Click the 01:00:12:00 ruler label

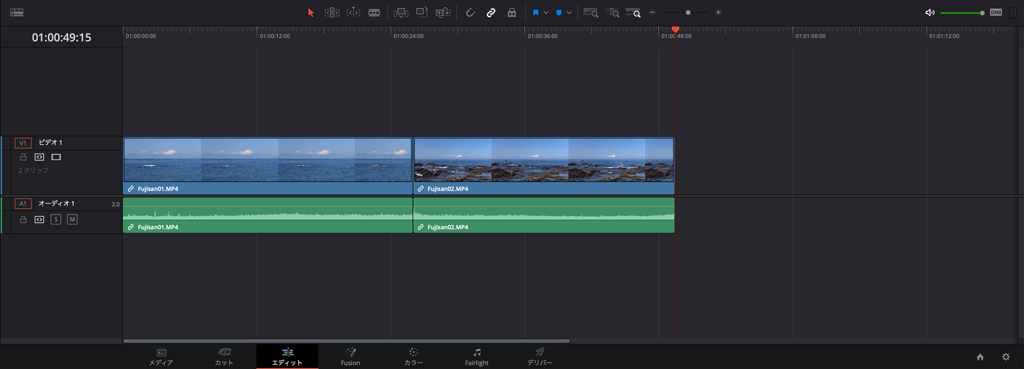click(x=275, y=37)
